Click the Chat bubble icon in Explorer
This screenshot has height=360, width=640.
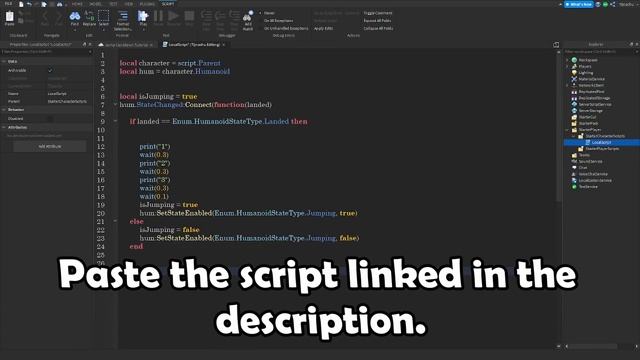(574, 167)
